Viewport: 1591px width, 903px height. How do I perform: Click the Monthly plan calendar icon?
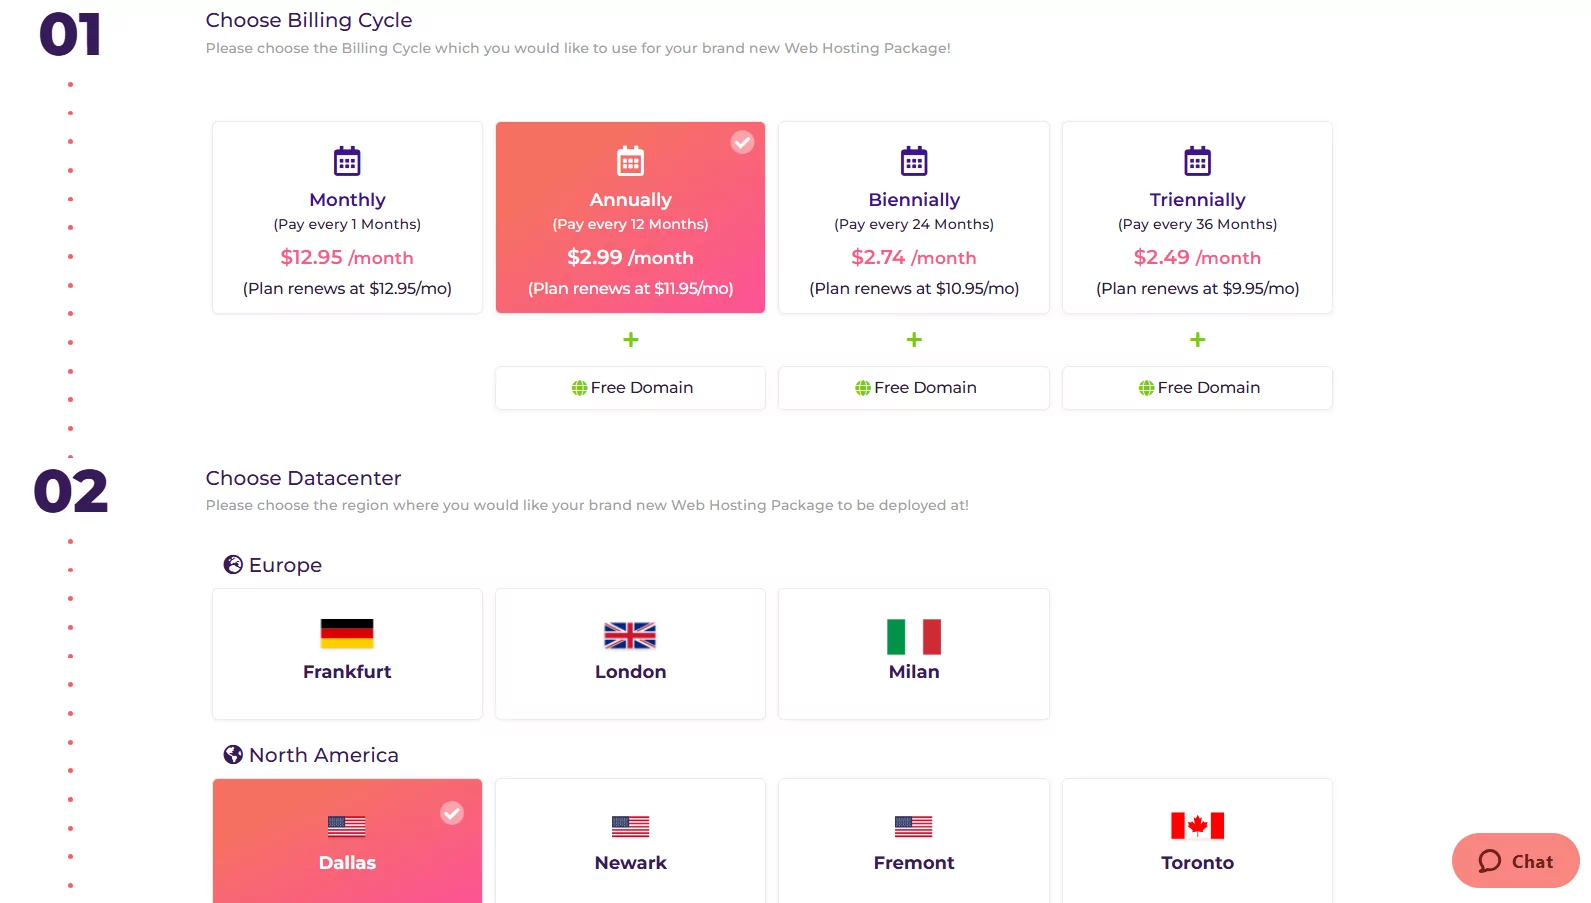[x=347, y=161]
